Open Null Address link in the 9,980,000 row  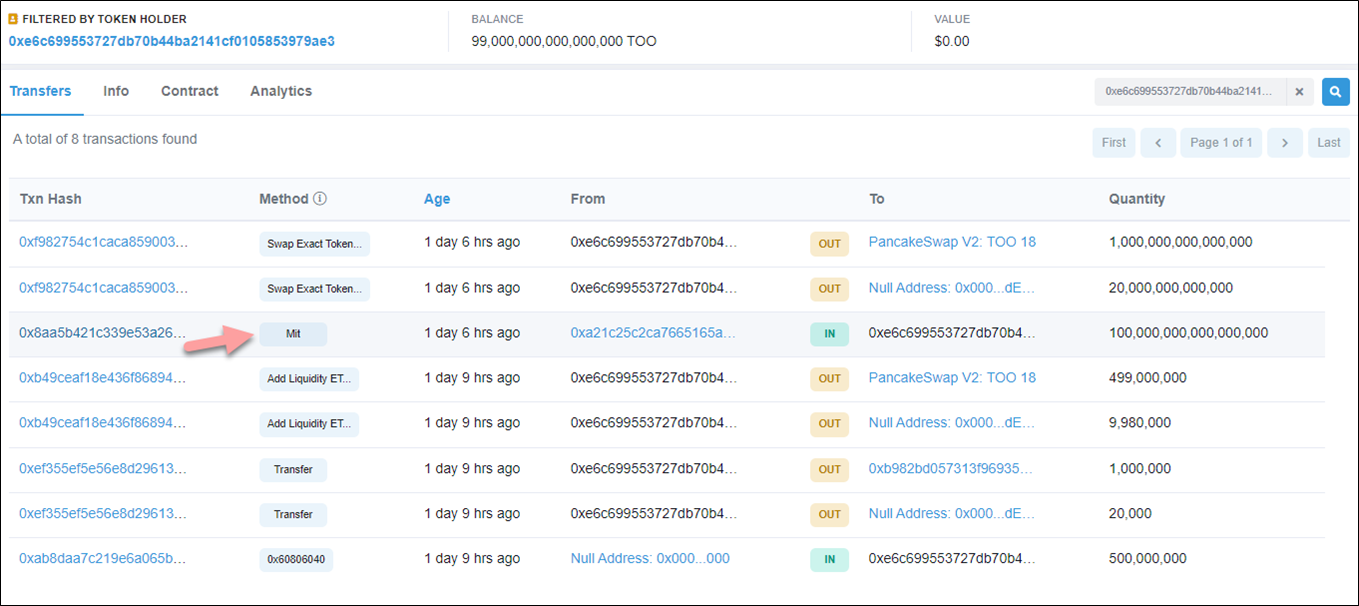coord(952,423)
